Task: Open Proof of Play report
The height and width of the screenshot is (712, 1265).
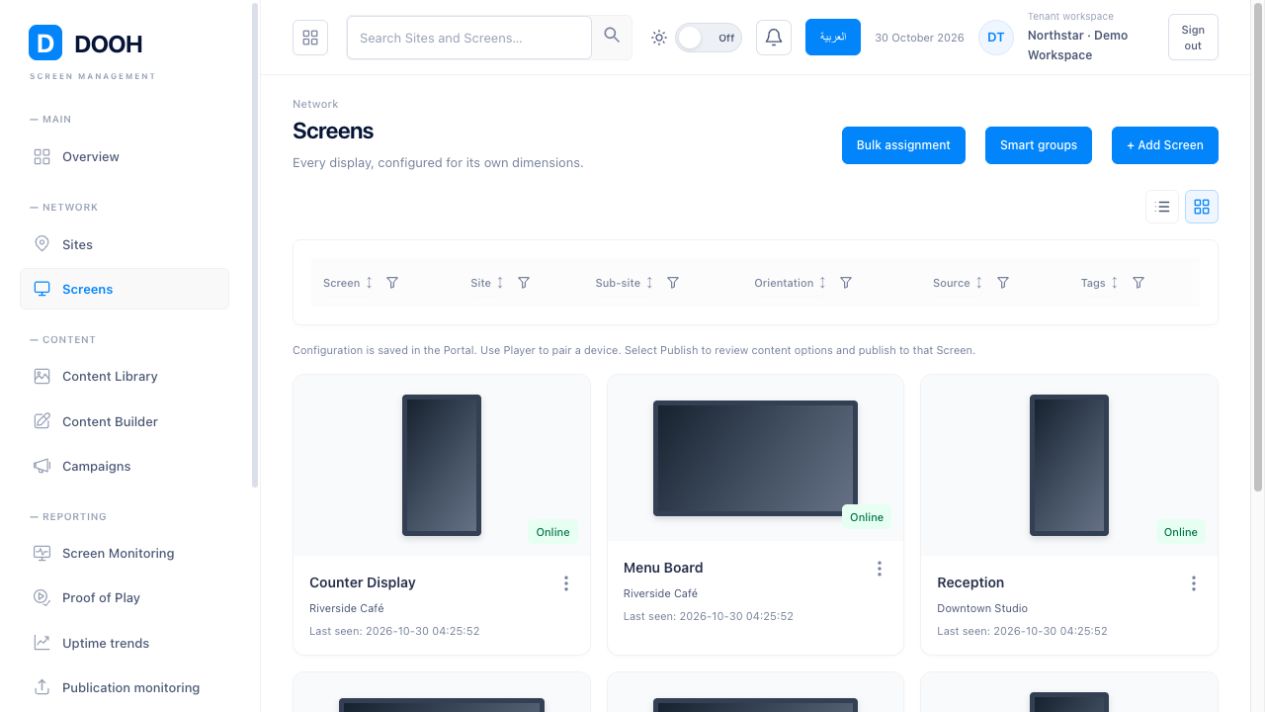Action: point(124,598)
